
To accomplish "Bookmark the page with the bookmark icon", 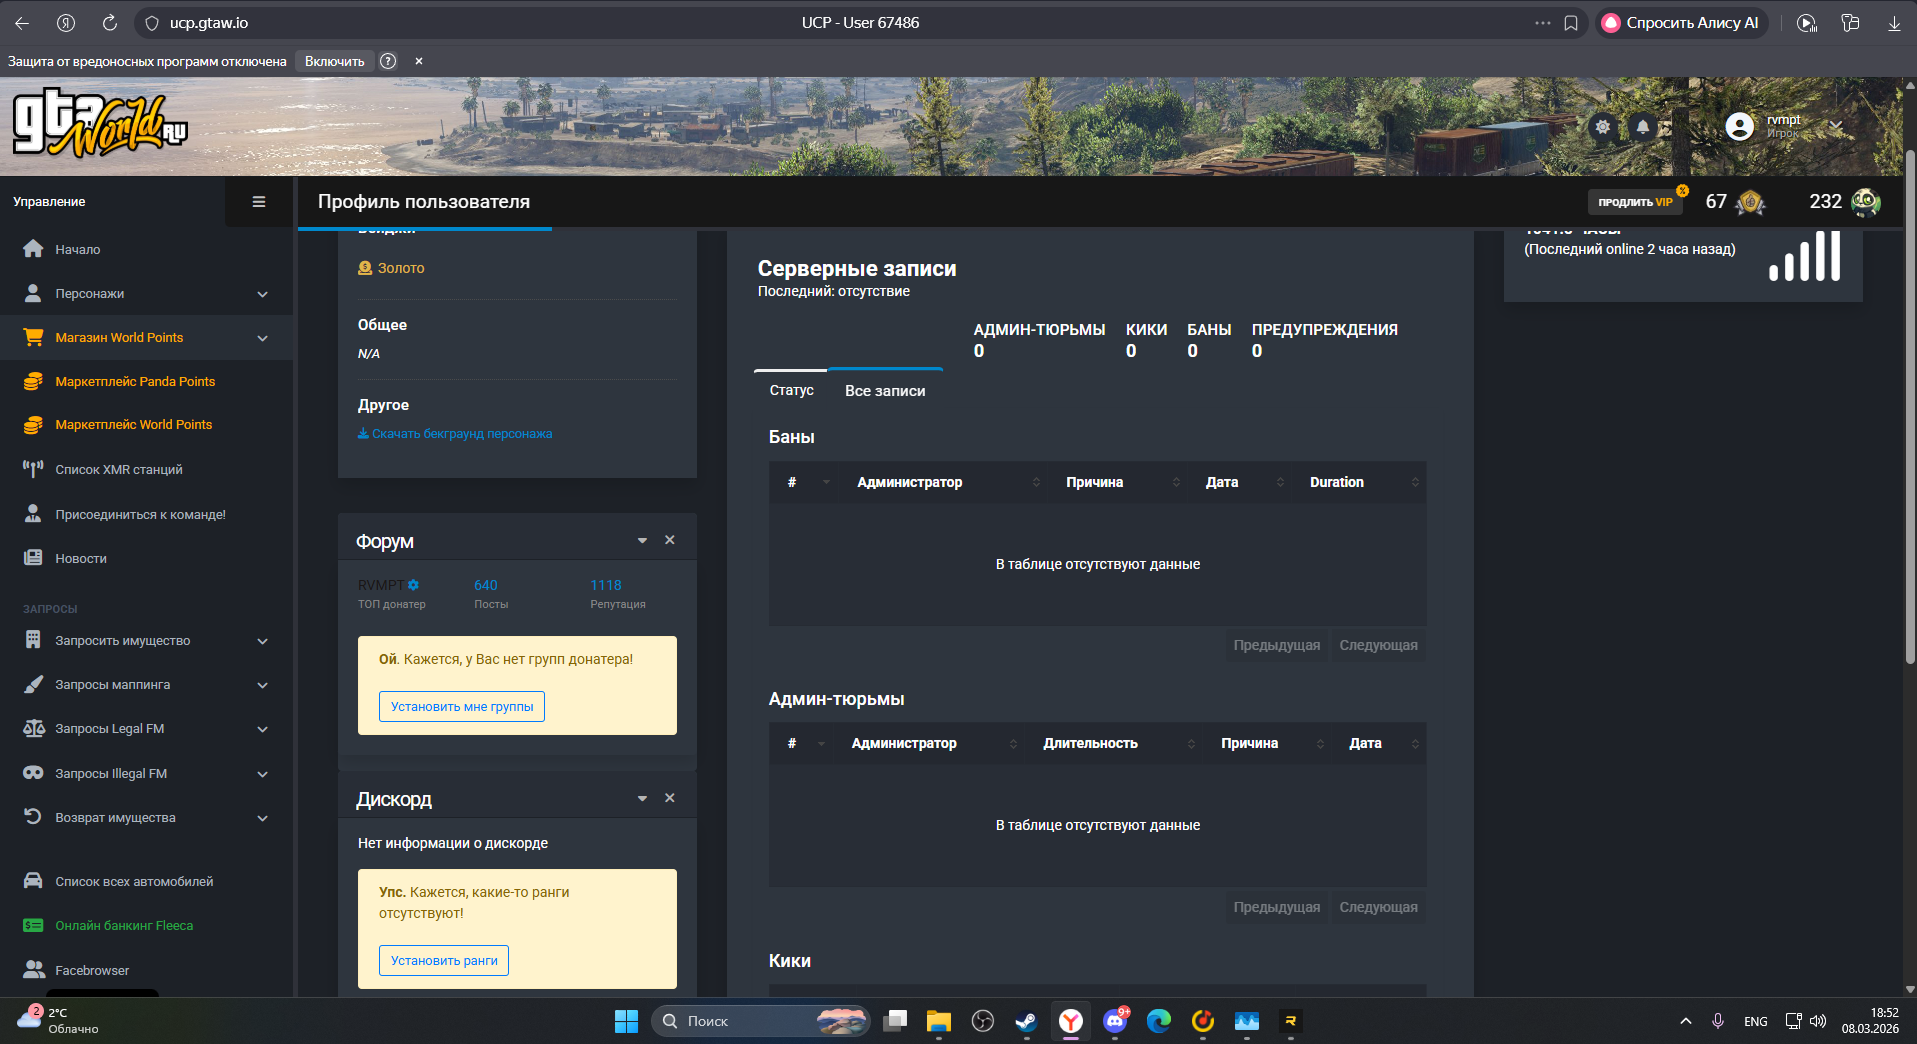I will pos(1571,23).
